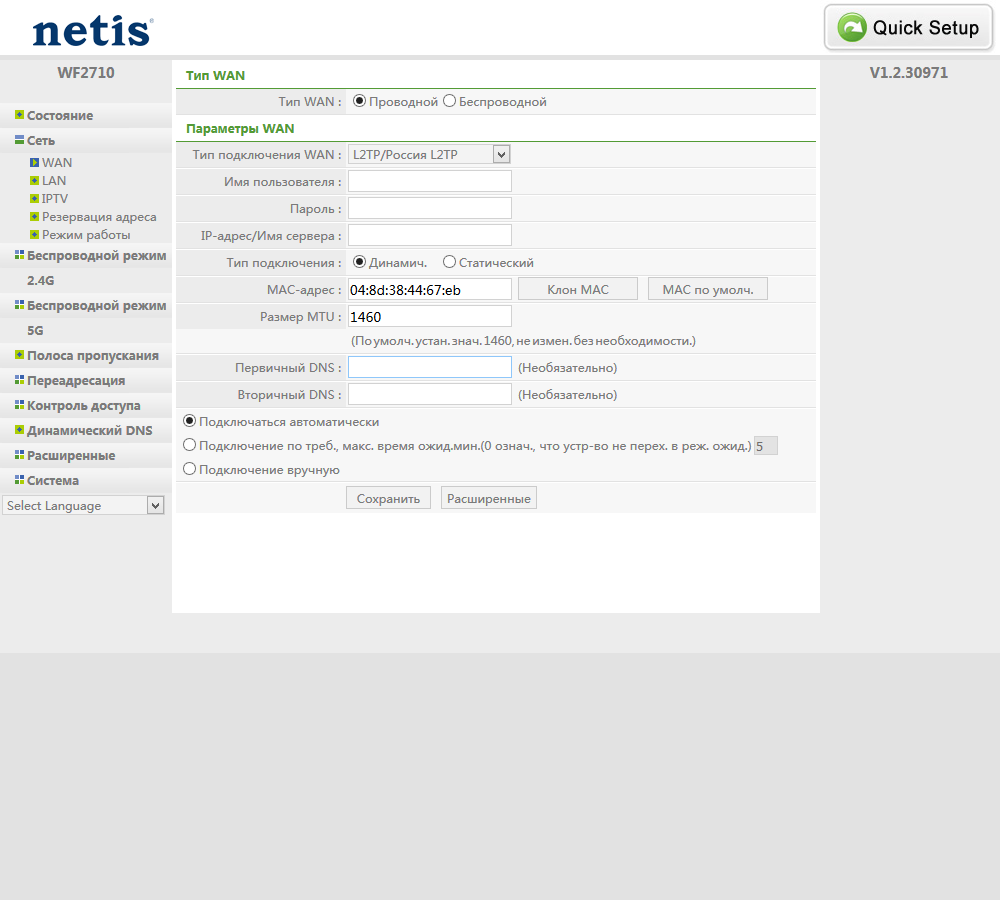Click the WF2710 model label

click(x=86, y=73)
